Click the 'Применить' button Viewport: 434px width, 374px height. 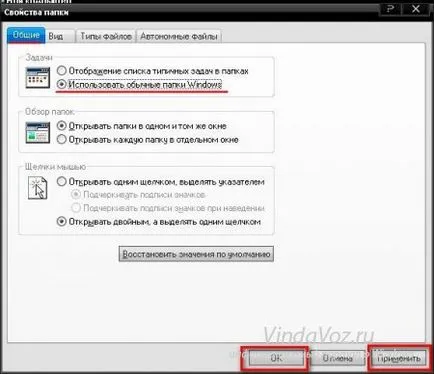coord(399,358)
